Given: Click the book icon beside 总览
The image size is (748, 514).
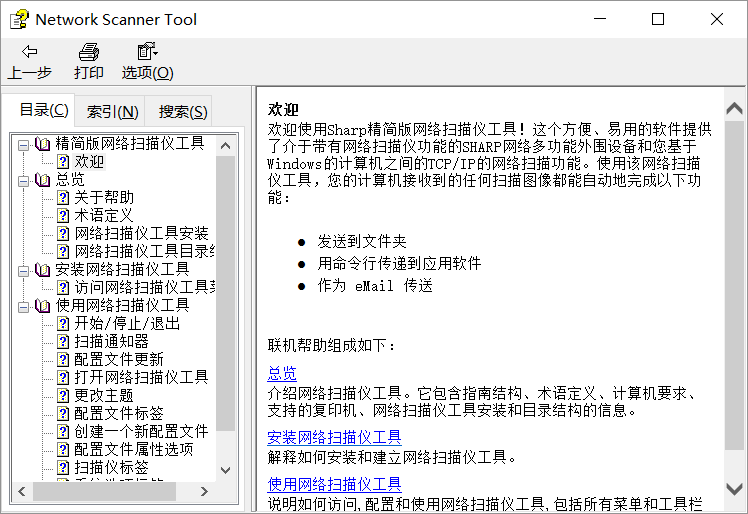Looking at the screenshot, I should pos(42,180).
